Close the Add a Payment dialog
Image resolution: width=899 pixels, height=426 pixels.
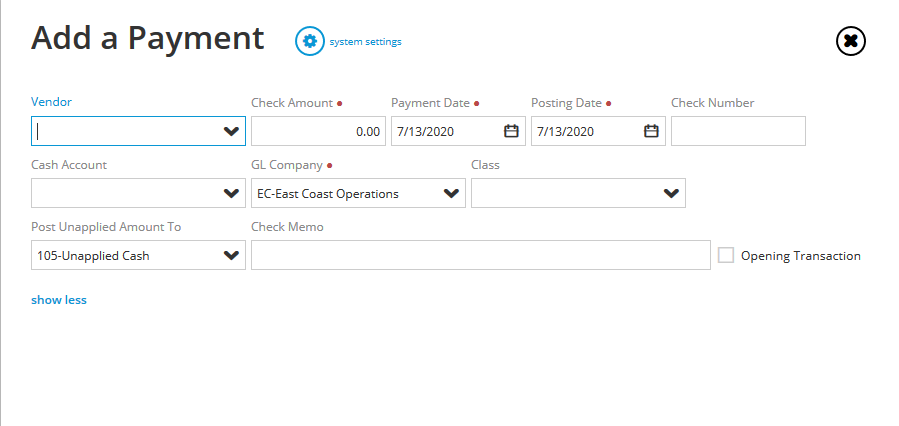click(x=851, y=41)
